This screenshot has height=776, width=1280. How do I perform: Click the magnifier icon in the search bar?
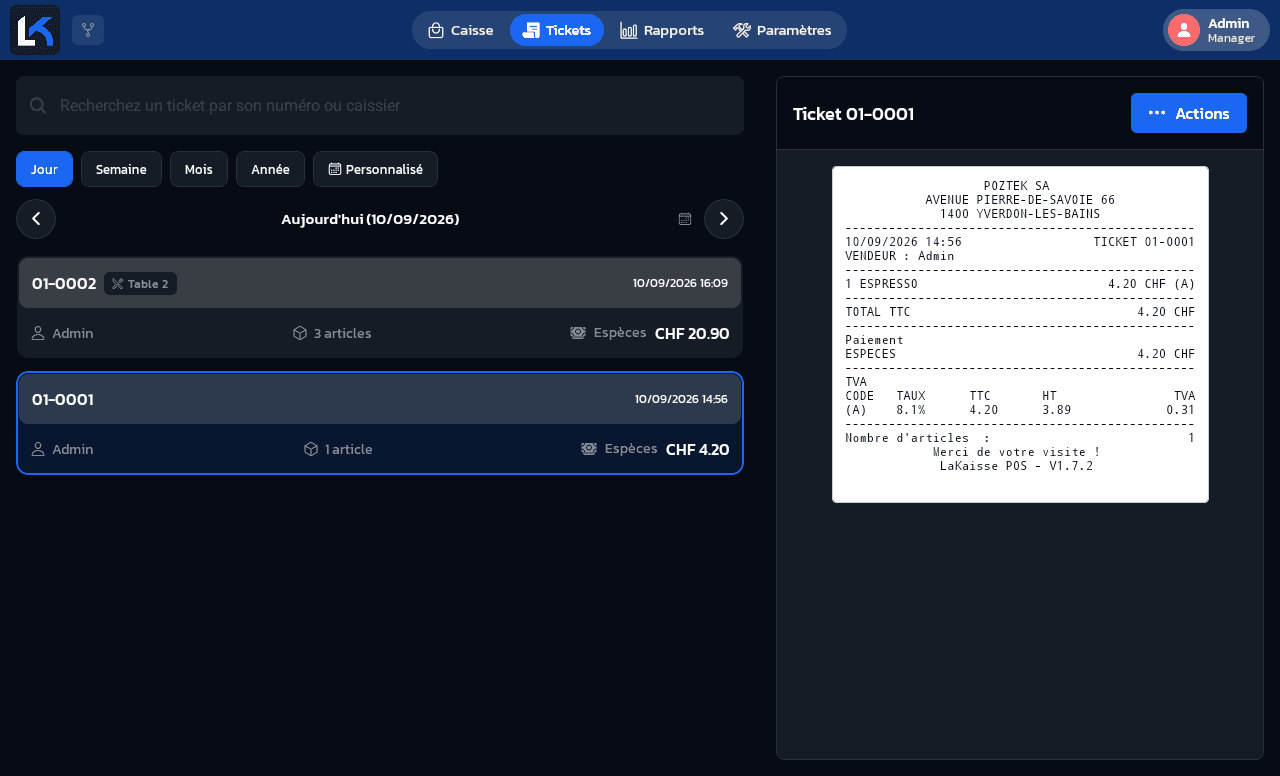point(38,105)
